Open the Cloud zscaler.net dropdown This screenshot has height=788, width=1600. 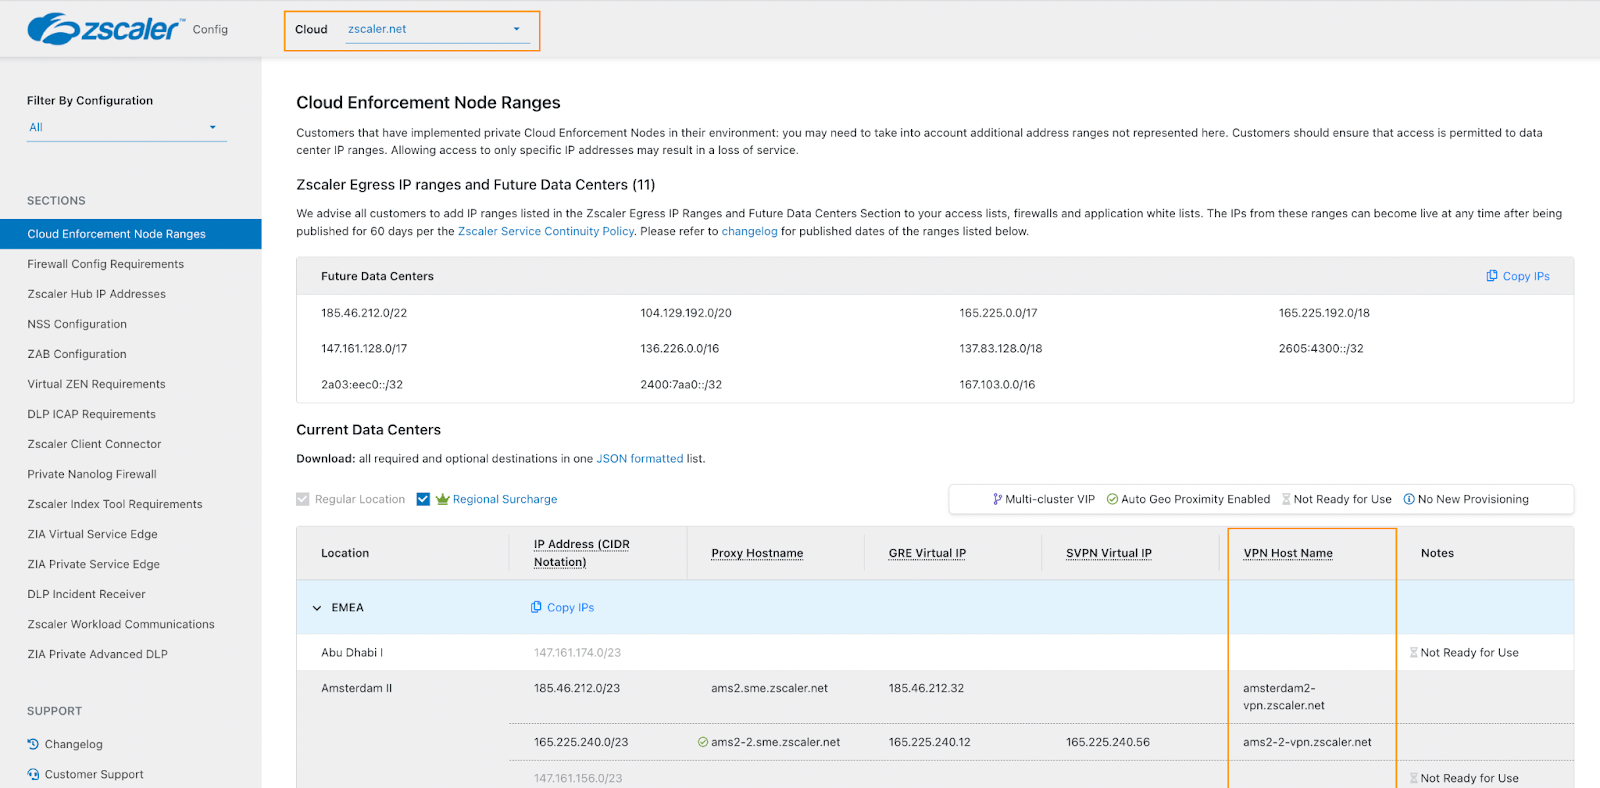[434, 30]
